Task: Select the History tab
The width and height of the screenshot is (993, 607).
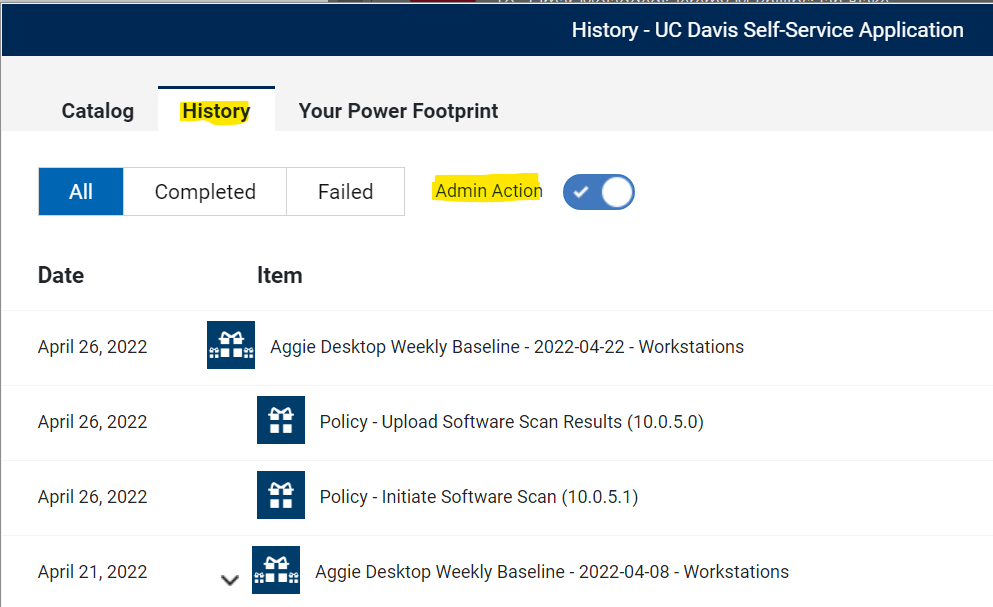Action: coord(216,111)
